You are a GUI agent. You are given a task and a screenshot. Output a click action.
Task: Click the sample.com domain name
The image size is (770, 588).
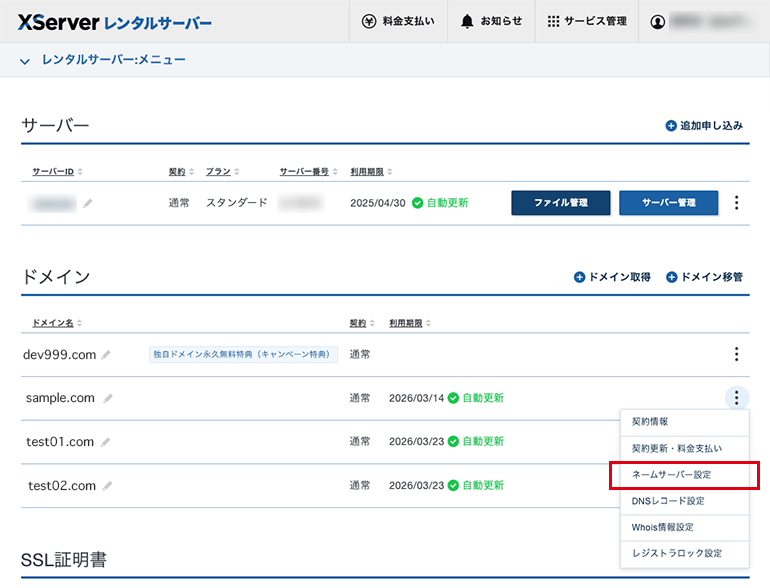click(60, 398)
